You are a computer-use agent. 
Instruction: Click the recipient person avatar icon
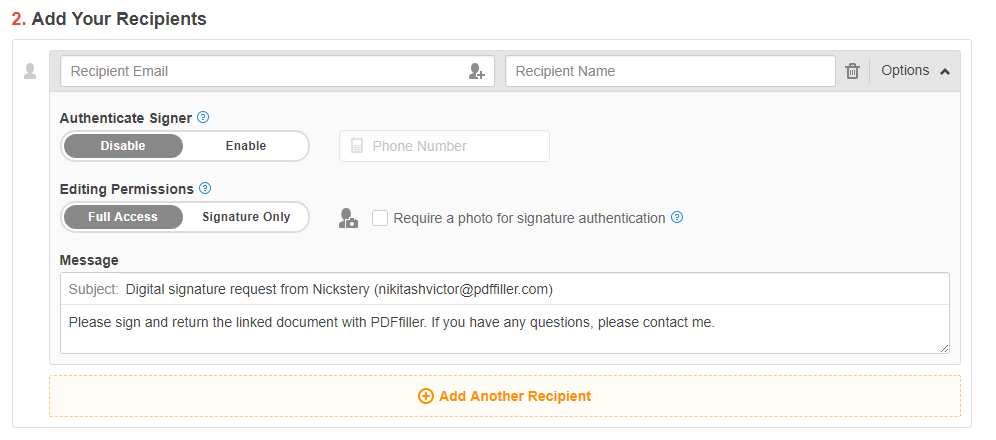click(x=30, y=71)
